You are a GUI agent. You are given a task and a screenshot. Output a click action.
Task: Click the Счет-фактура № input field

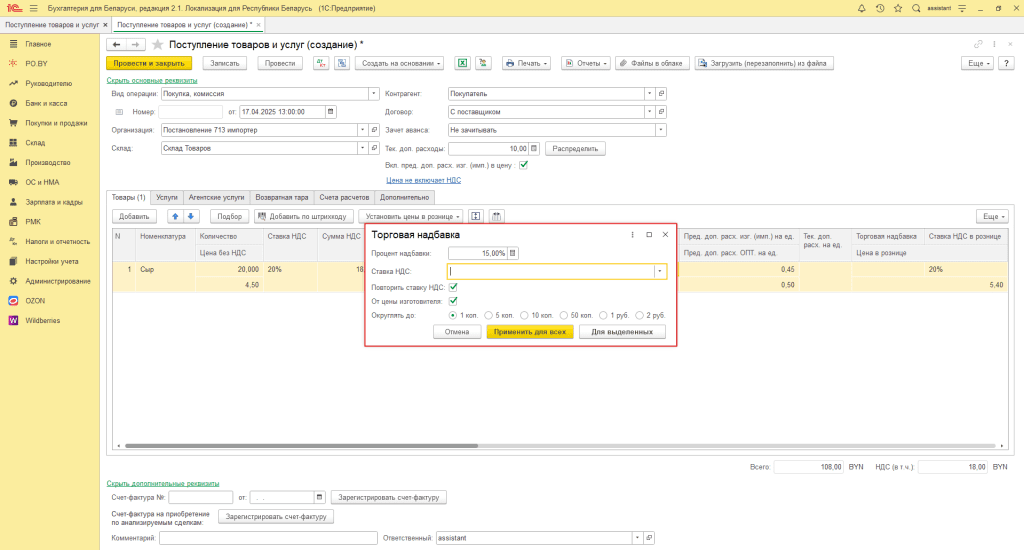tap(200, 497)
